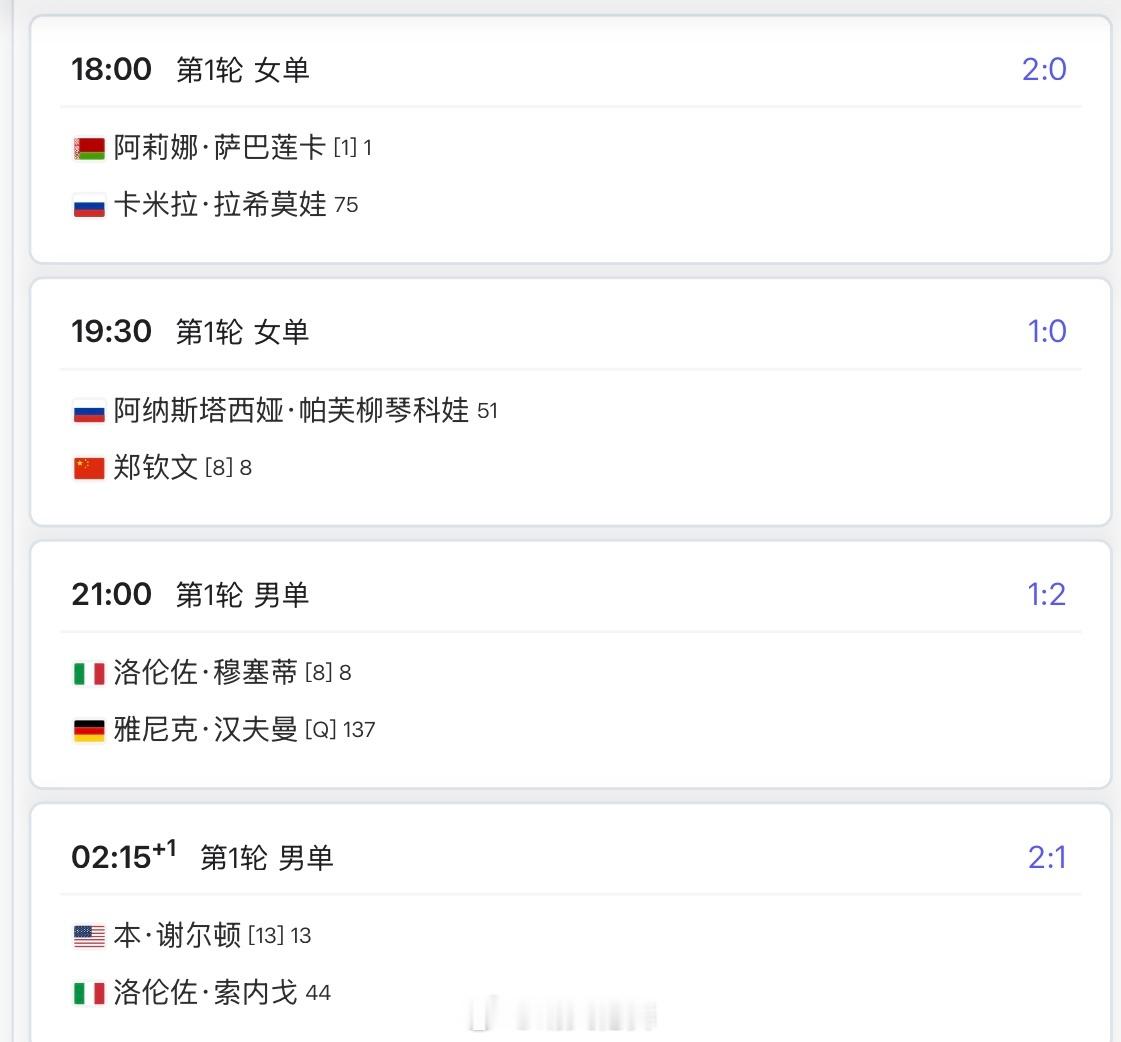Tap the Russian flag next to 帕芙柳琴科娃
This screenshot has height=1042, width=1121.
point(89,411)
